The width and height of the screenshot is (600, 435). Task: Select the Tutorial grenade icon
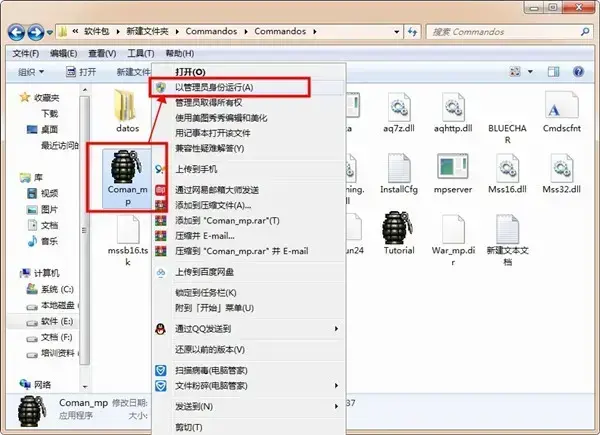(398, 228)
